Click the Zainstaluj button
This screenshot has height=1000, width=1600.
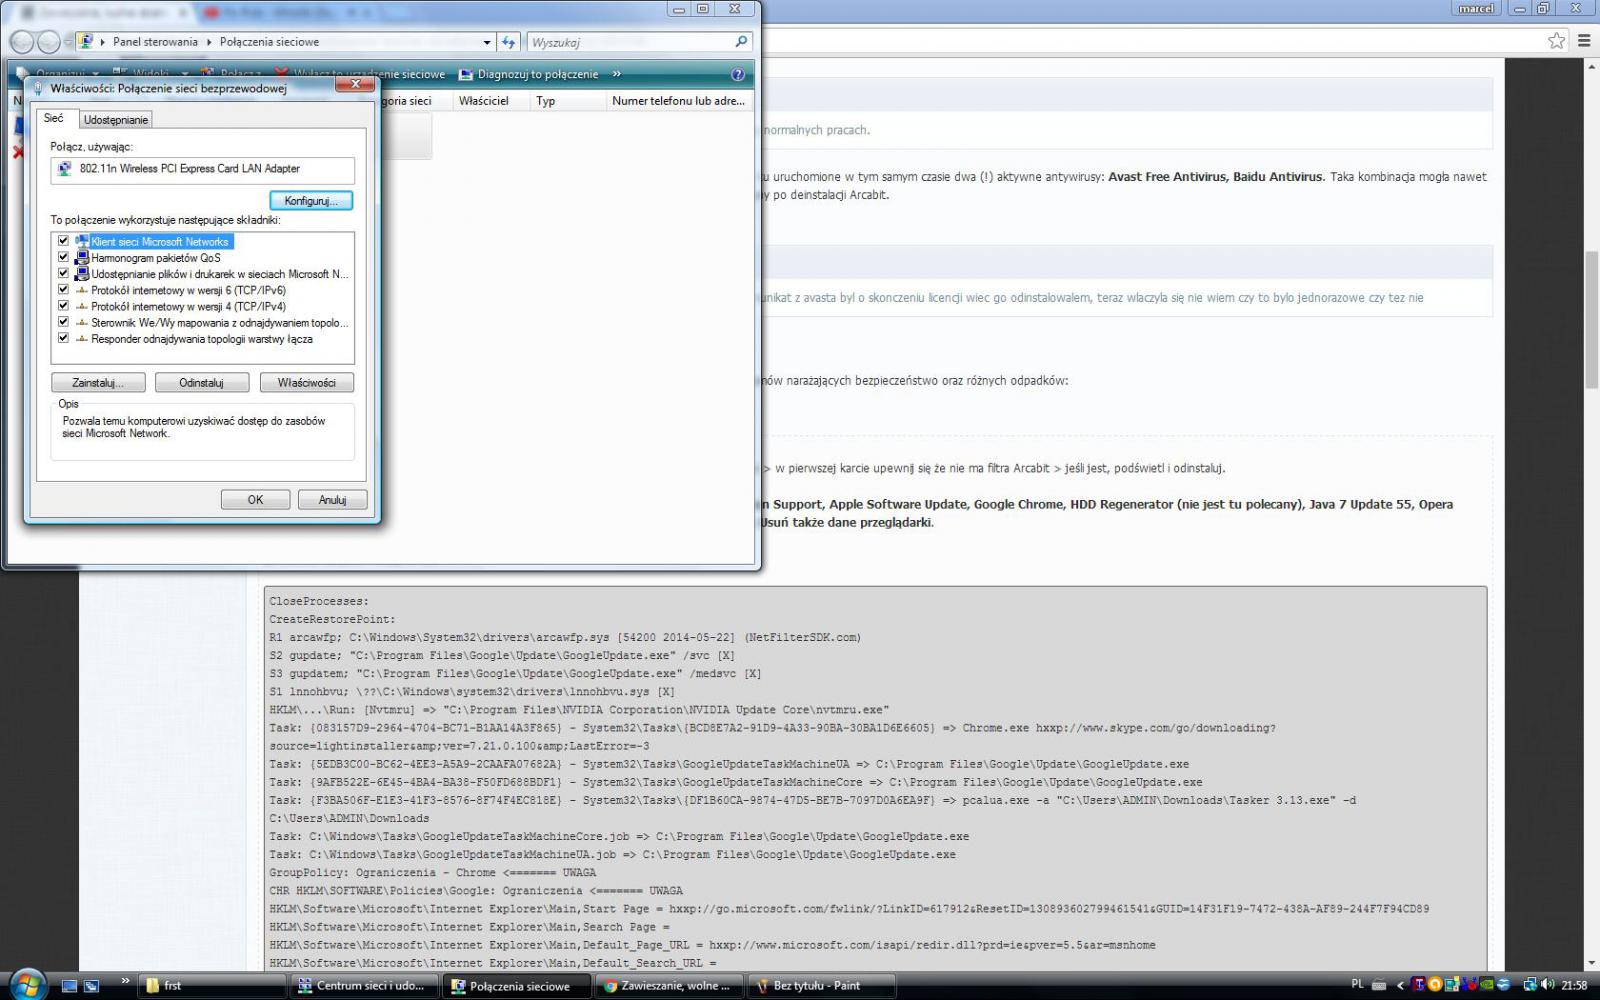coord(98,383)
